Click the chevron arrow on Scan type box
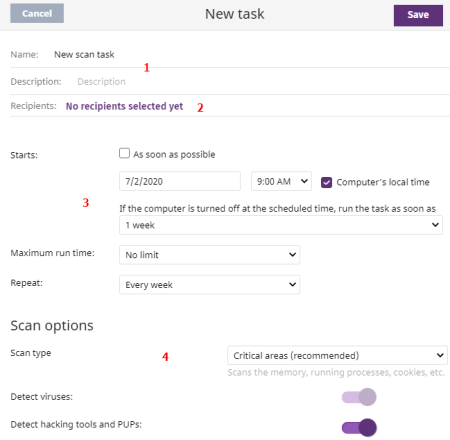The width and height of the screenshot is (450, 440). [440, 355]
